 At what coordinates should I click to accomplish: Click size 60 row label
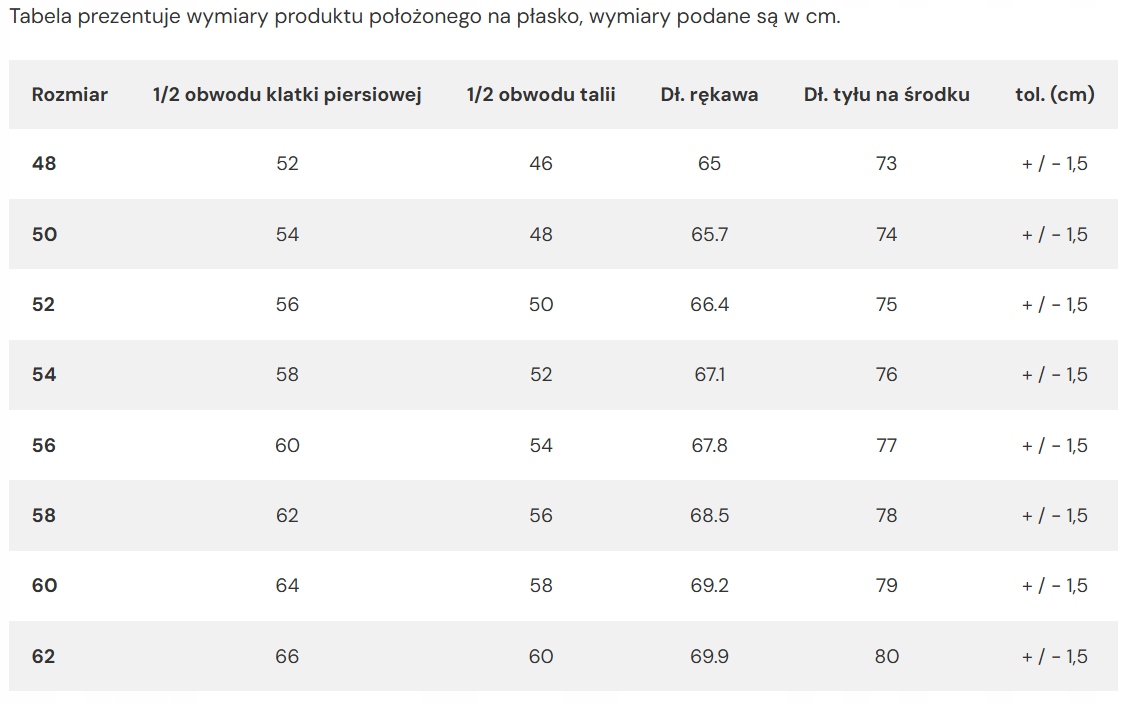click(x=44, y=586)
